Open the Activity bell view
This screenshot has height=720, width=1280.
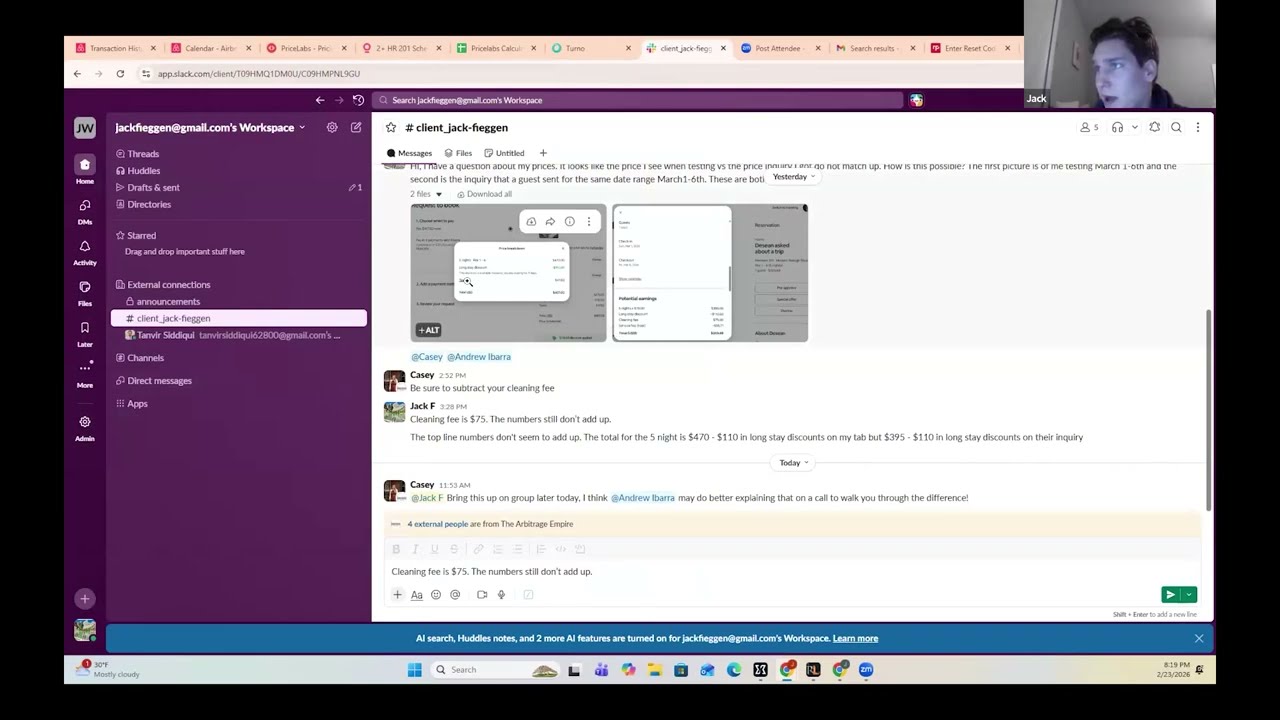coord(85,250)
